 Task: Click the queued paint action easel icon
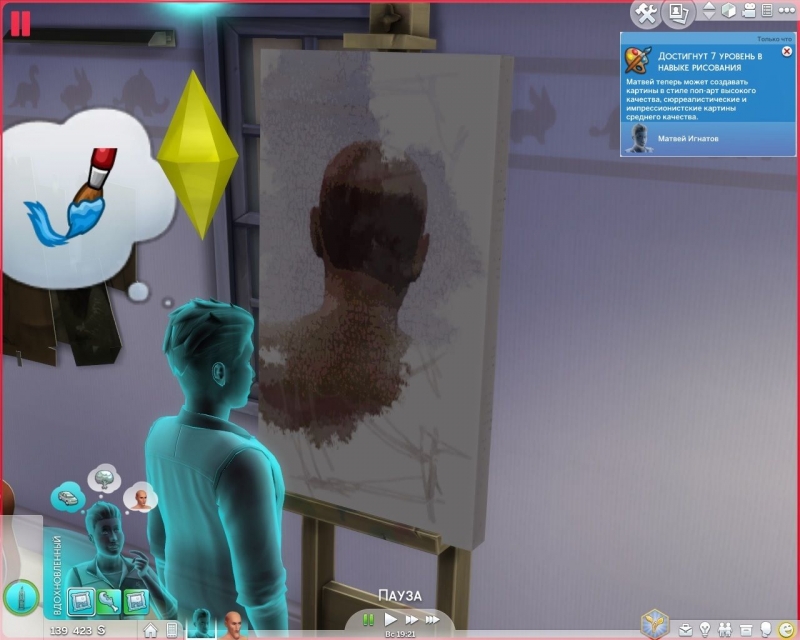(21, 598)
